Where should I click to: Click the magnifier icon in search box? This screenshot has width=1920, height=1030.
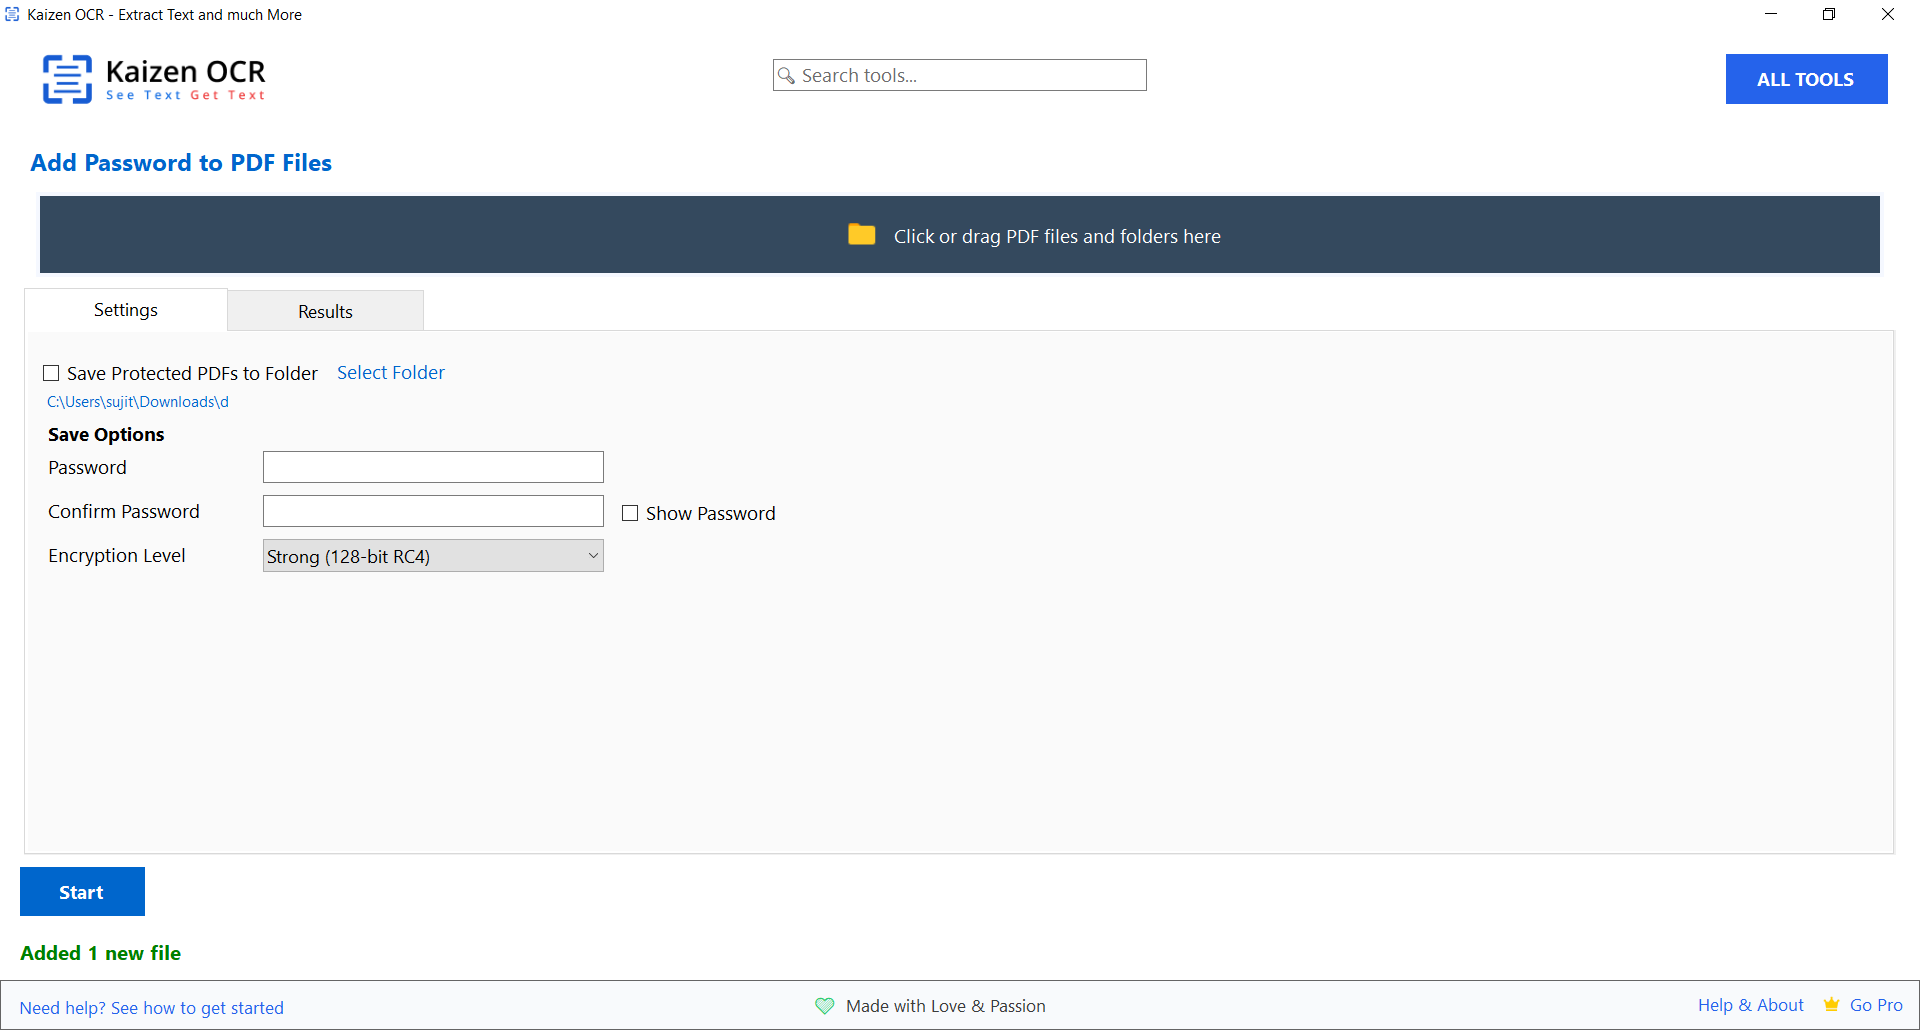point(787,76)
